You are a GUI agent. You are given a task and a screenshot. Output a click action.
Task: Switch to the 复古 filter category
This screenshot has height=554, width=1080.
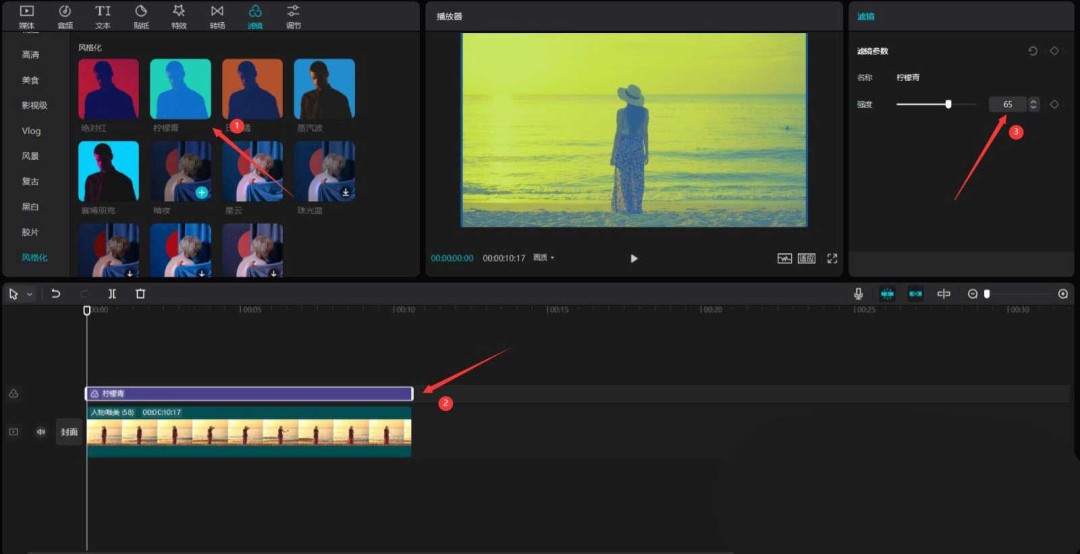pyautogui.click(x=31, y=182)
